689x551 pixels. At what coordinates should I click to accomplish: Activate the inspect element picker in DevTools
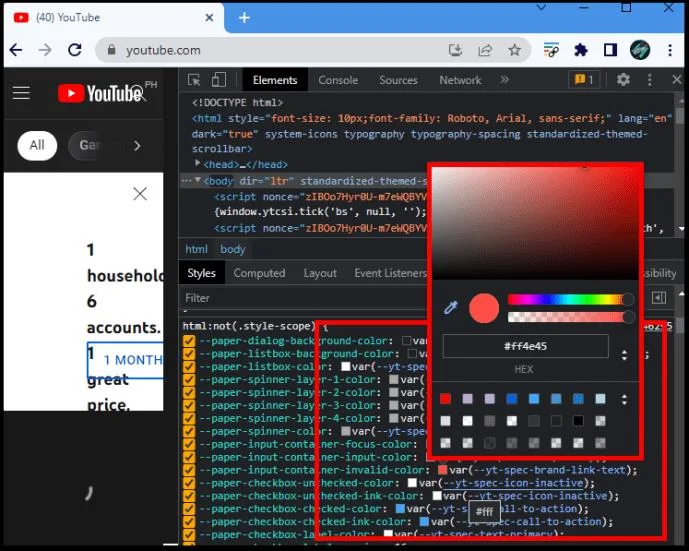[x=194, y=80]
